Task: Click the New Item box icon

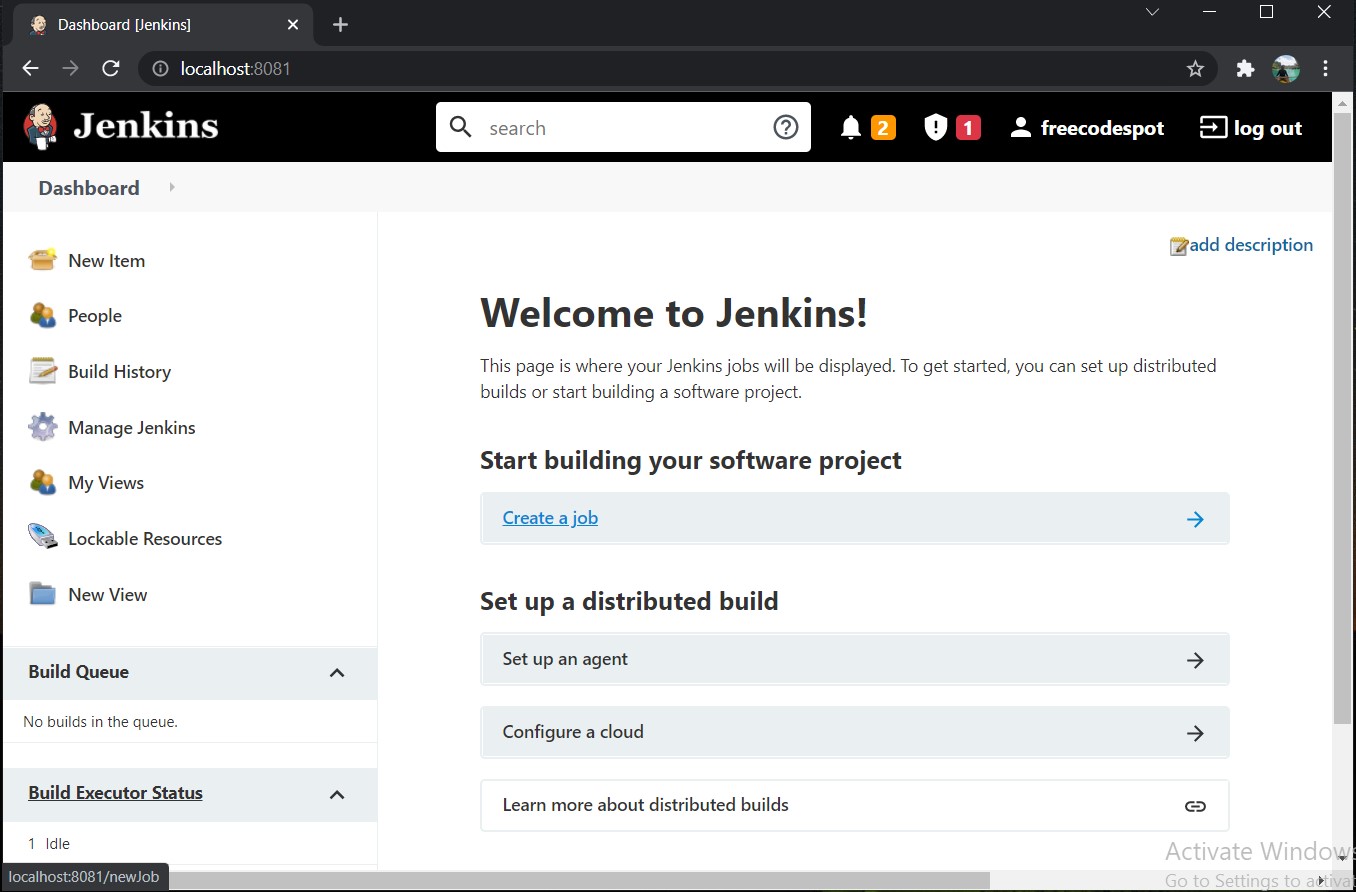Action: [x=43, y=260]
